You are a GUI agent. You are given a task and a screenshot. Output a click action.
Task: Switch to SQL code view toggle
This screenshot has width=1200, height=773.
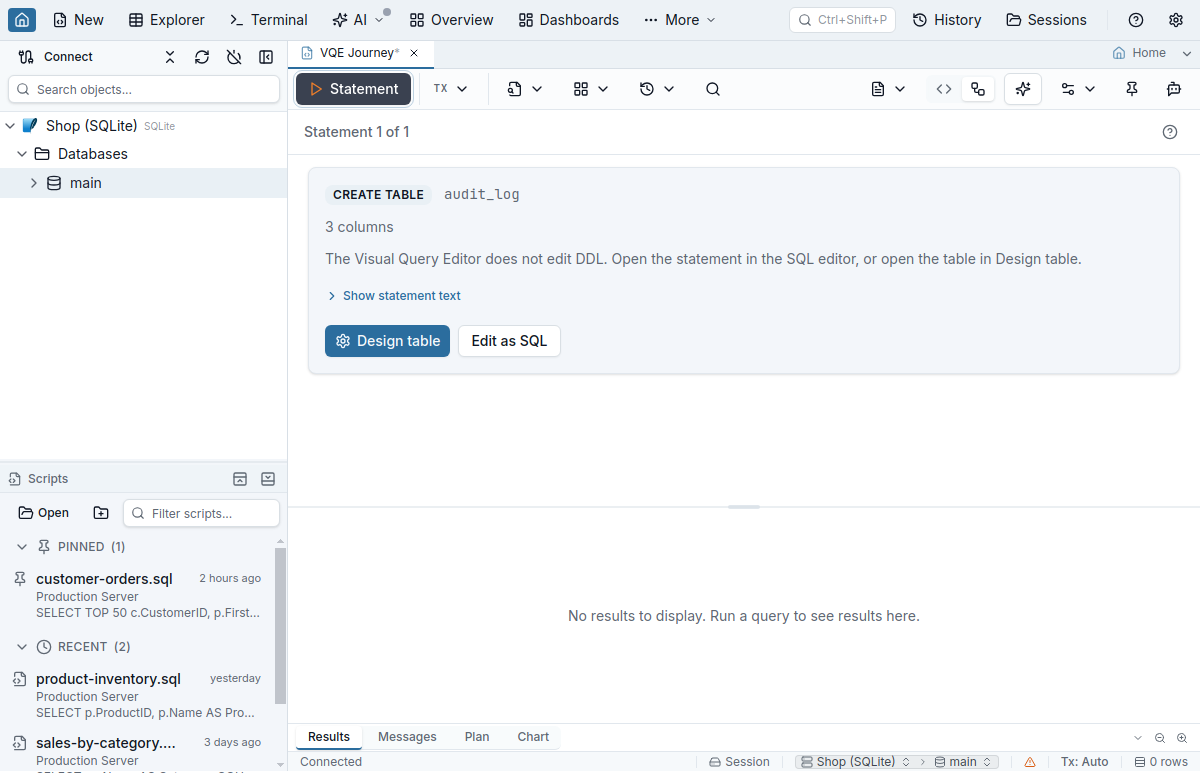pos(944,89)
